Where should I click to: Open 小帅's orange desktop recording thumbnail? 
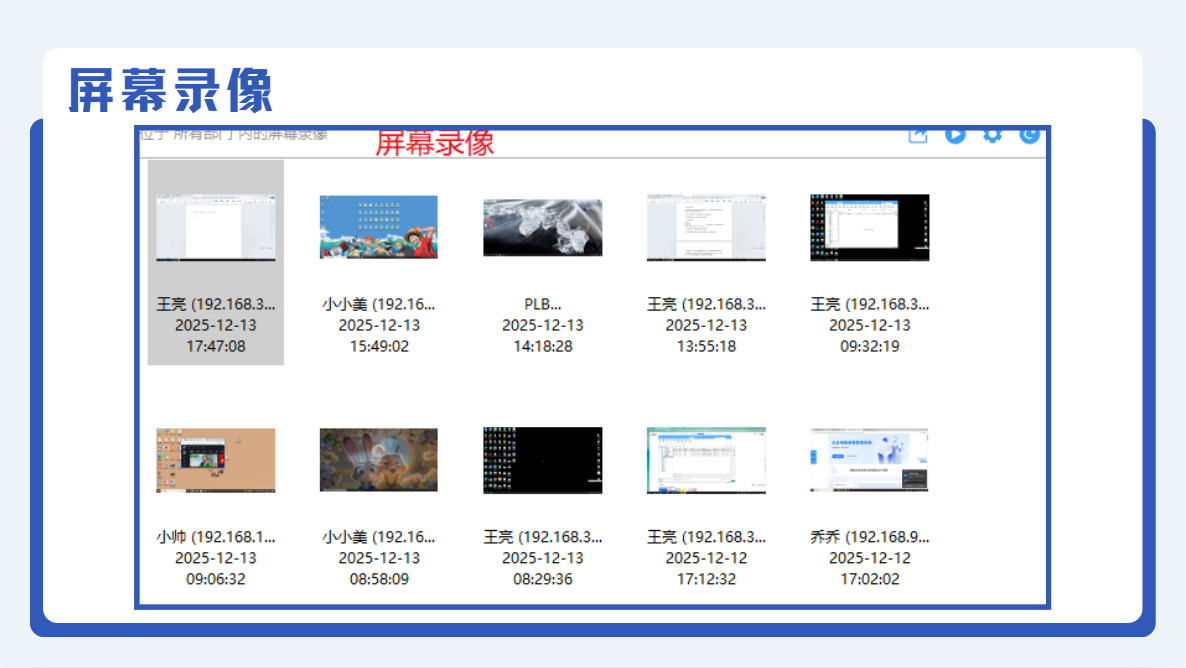click(216, 460)
